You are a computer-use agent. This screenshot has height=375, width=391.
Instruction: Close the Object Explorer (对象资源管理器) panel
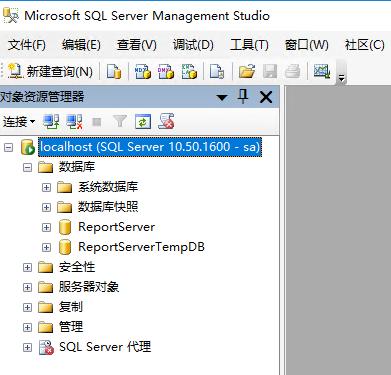coord(266,97)
